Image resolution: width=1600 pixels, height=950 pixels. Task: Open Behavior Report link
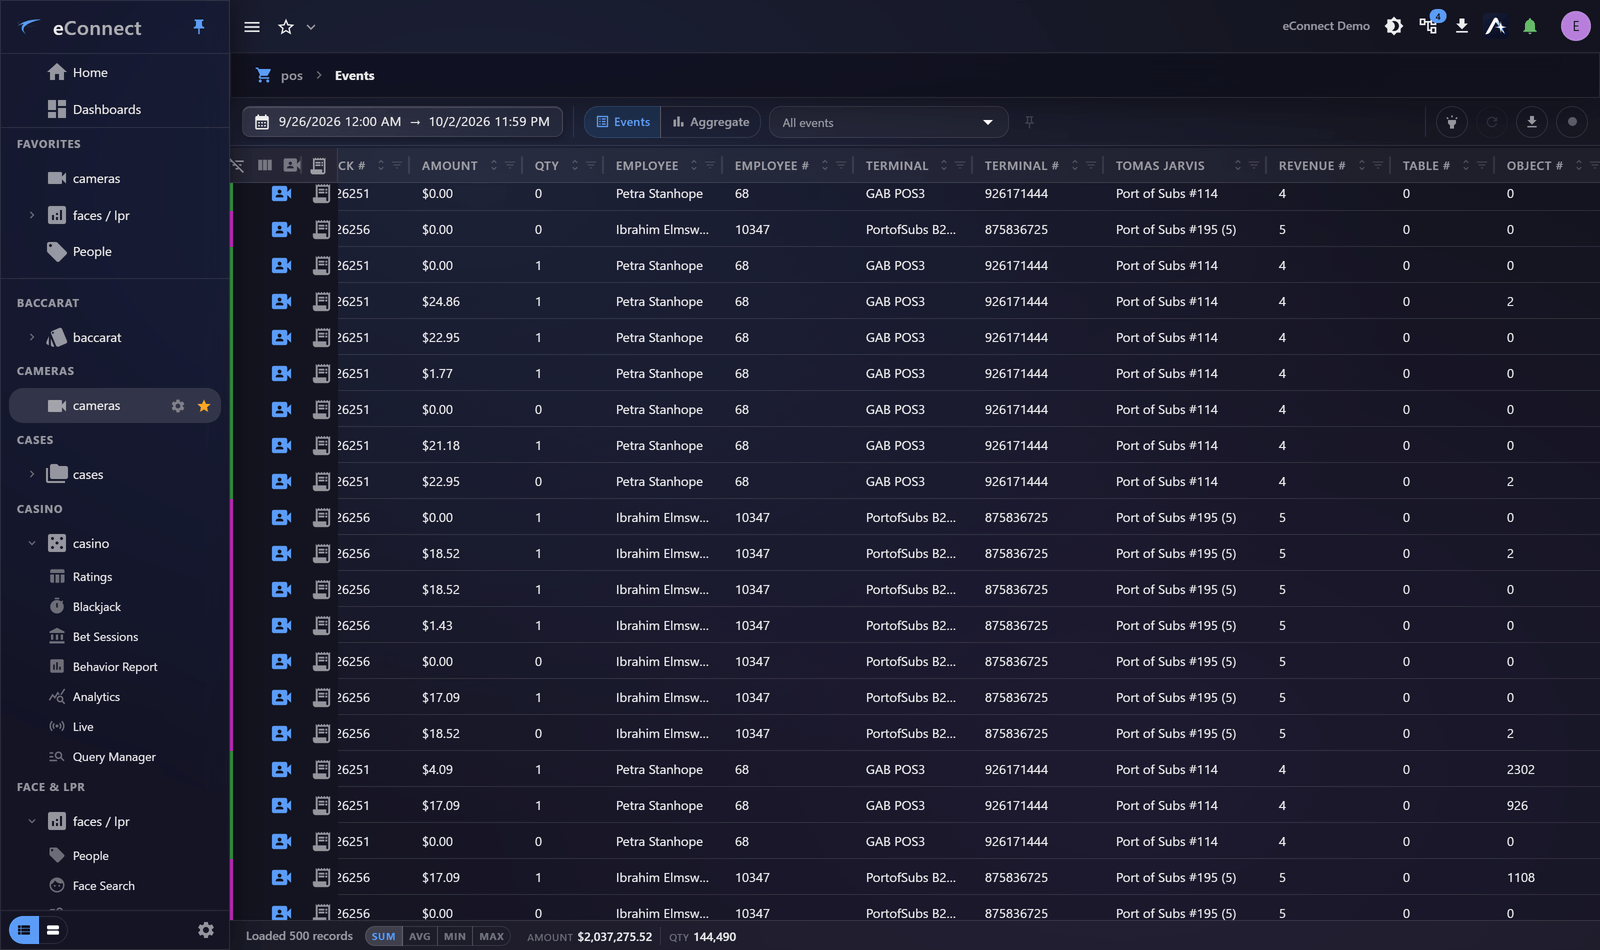tap(115, 667)
